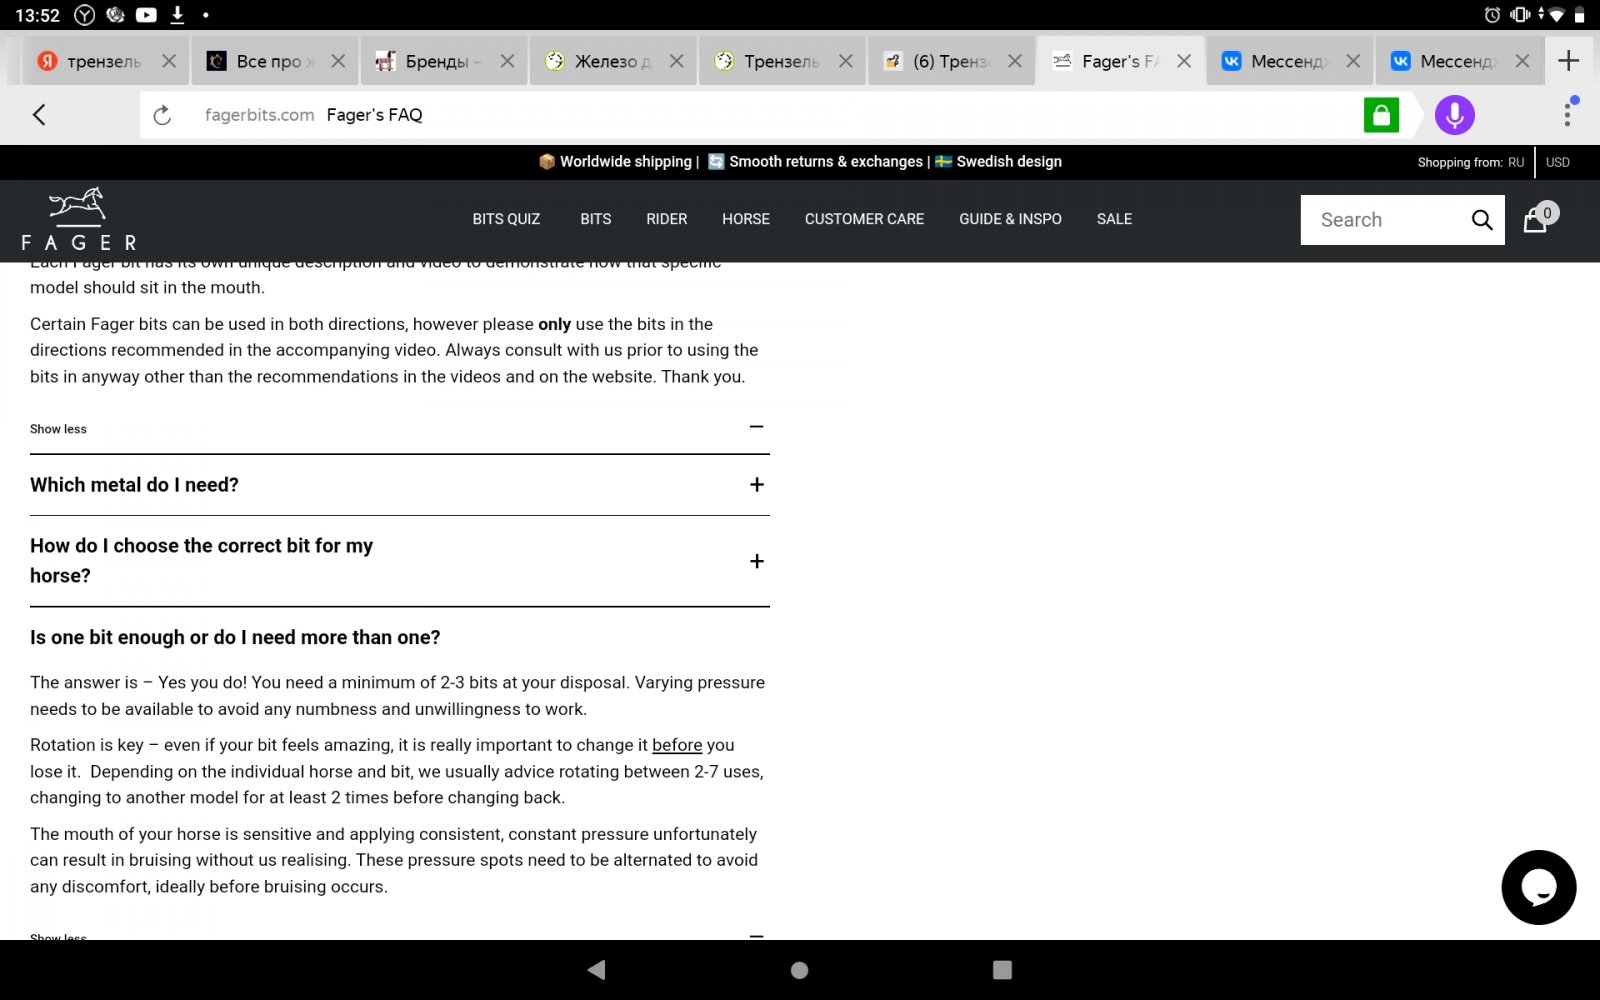Open the YouTube notification in status bar

click(x=146, y=15)
